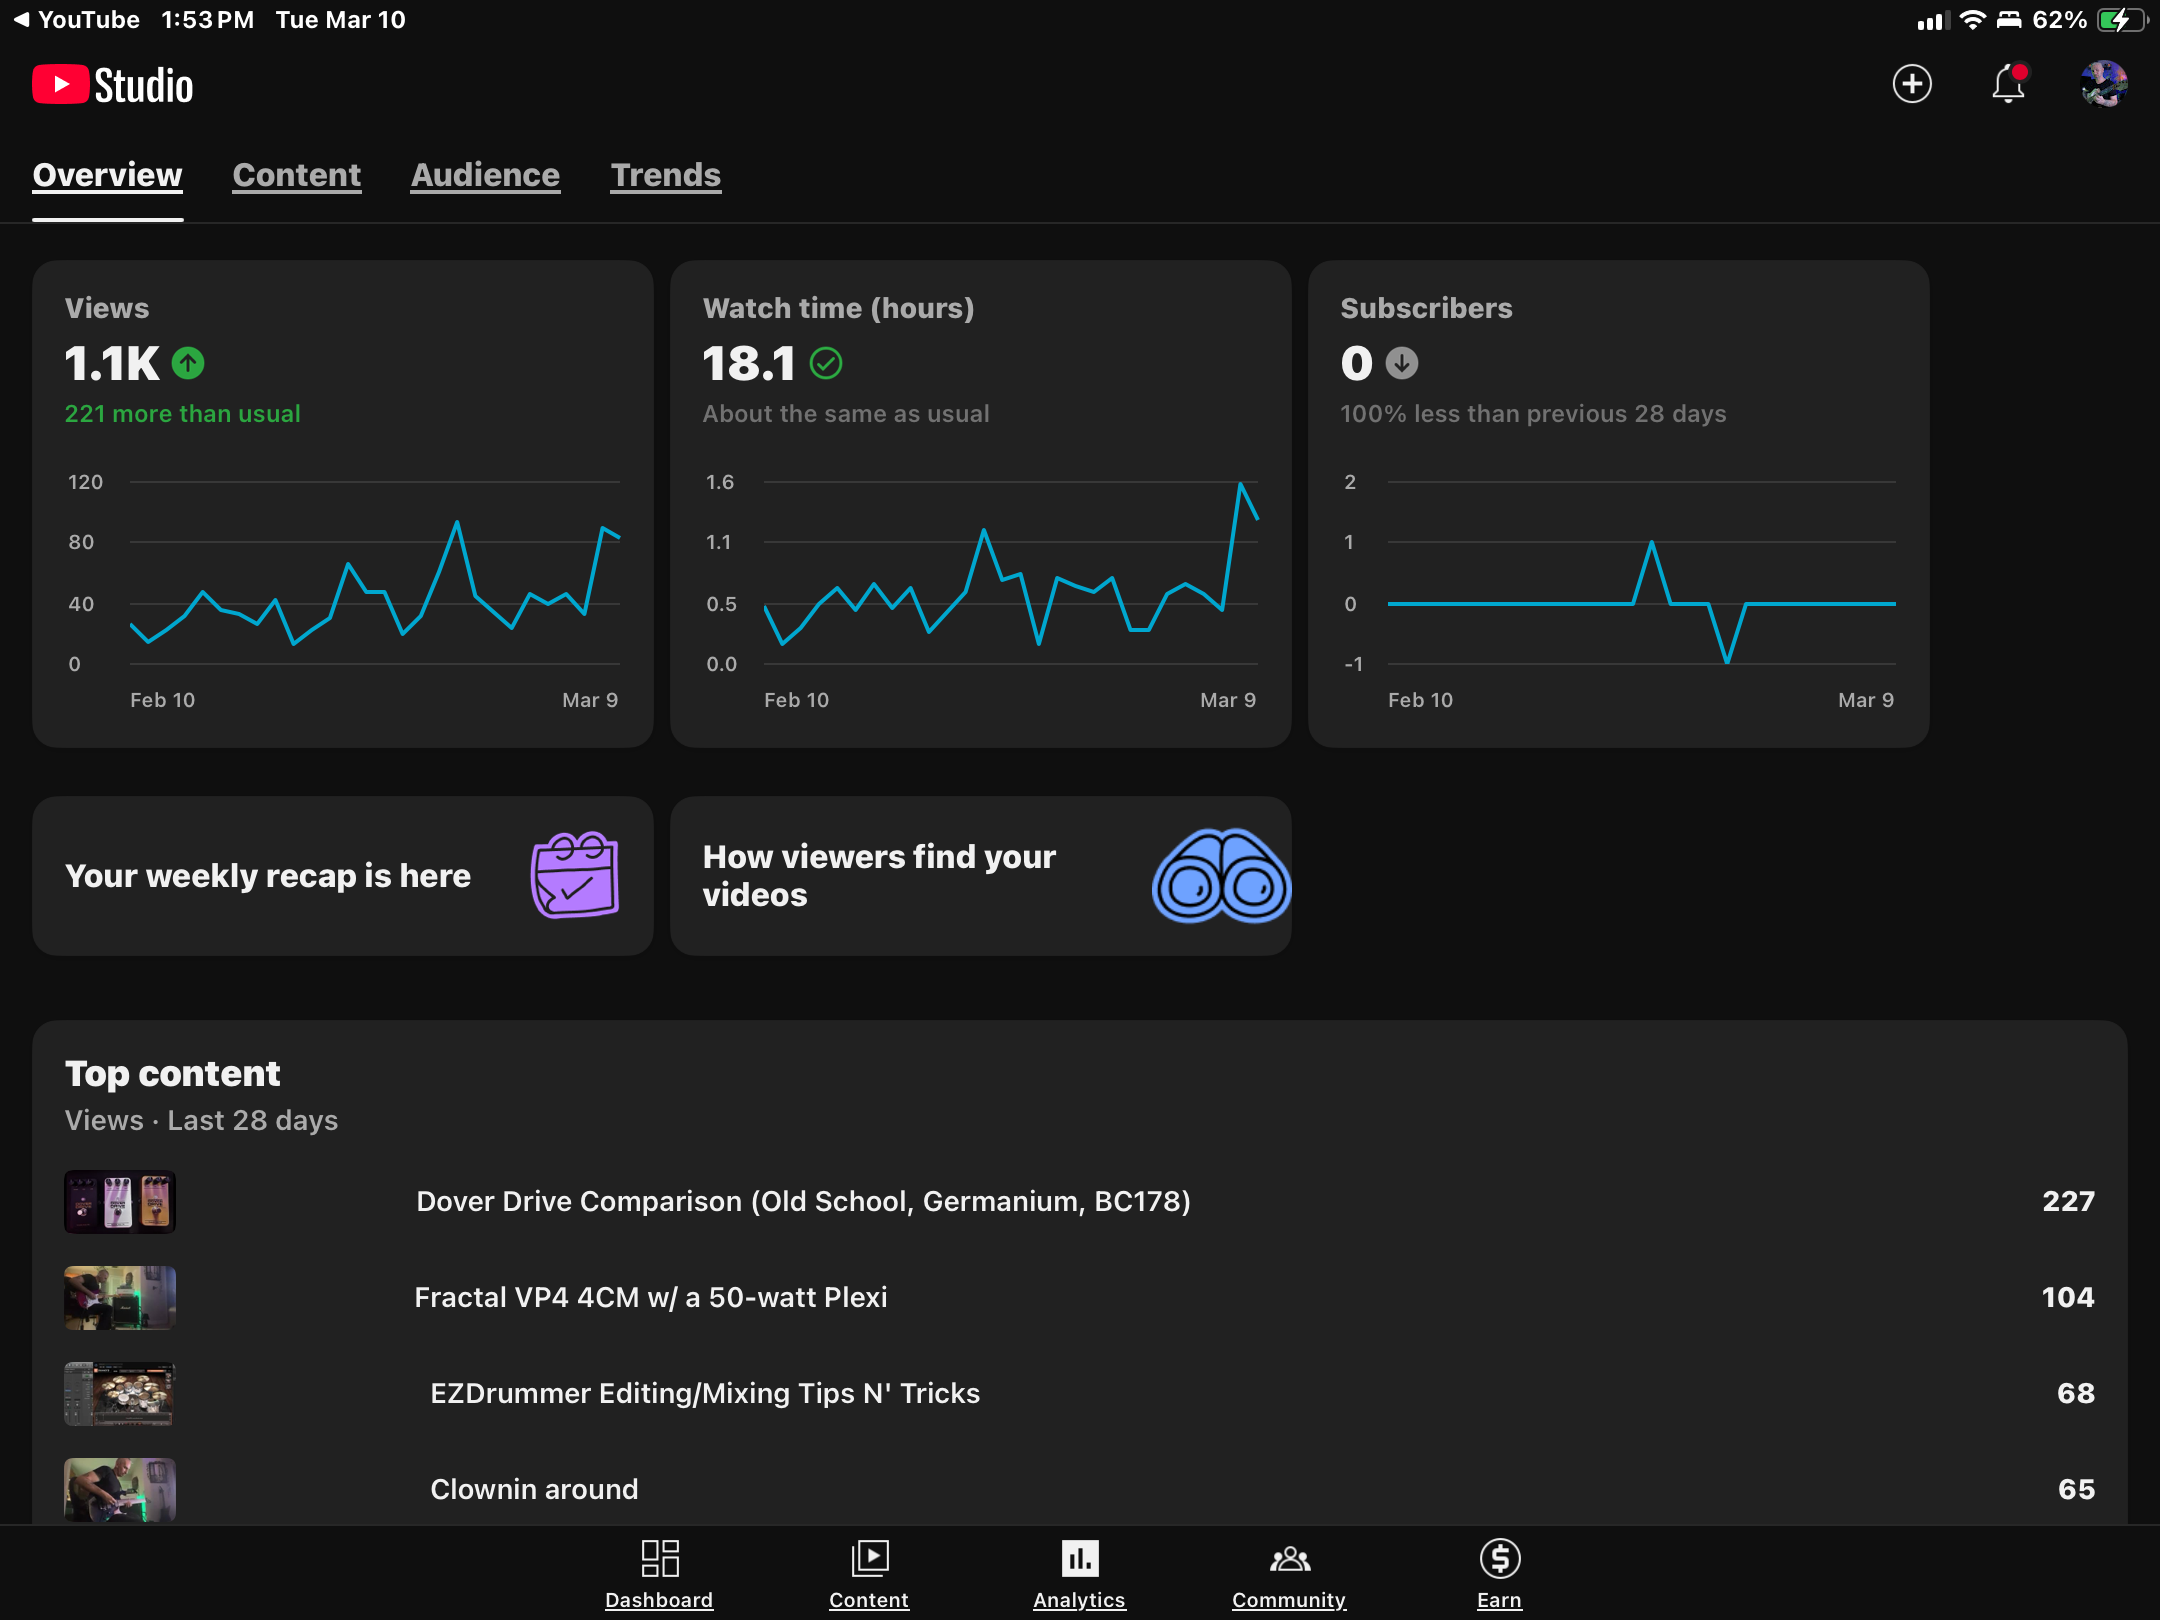
Task: Switch to the Audience tab
Action: point(485,175)
